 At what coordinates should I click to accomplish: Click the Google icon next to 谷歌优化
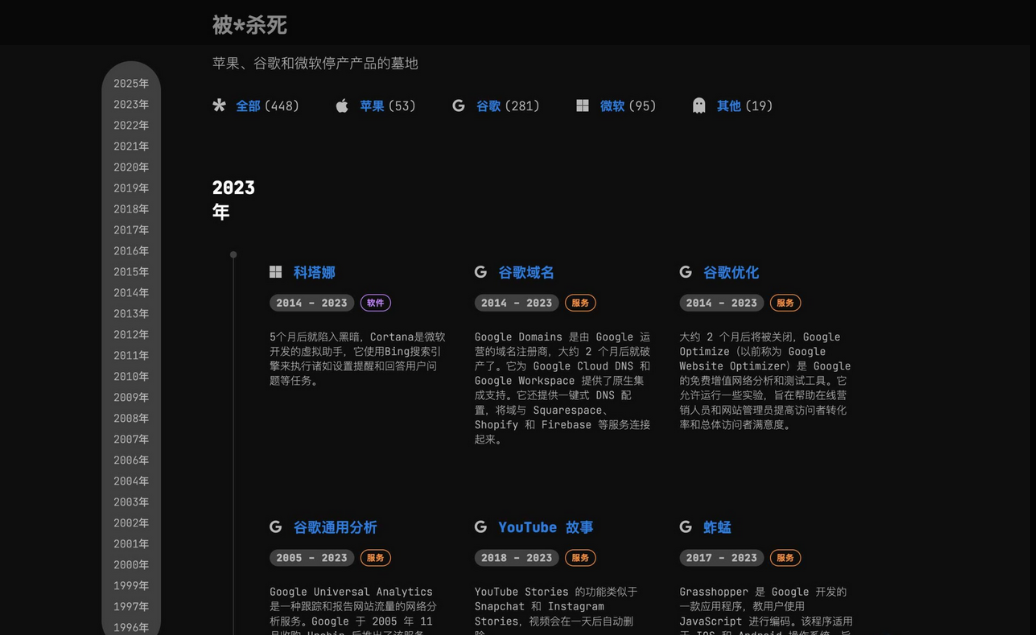point(685,272)
